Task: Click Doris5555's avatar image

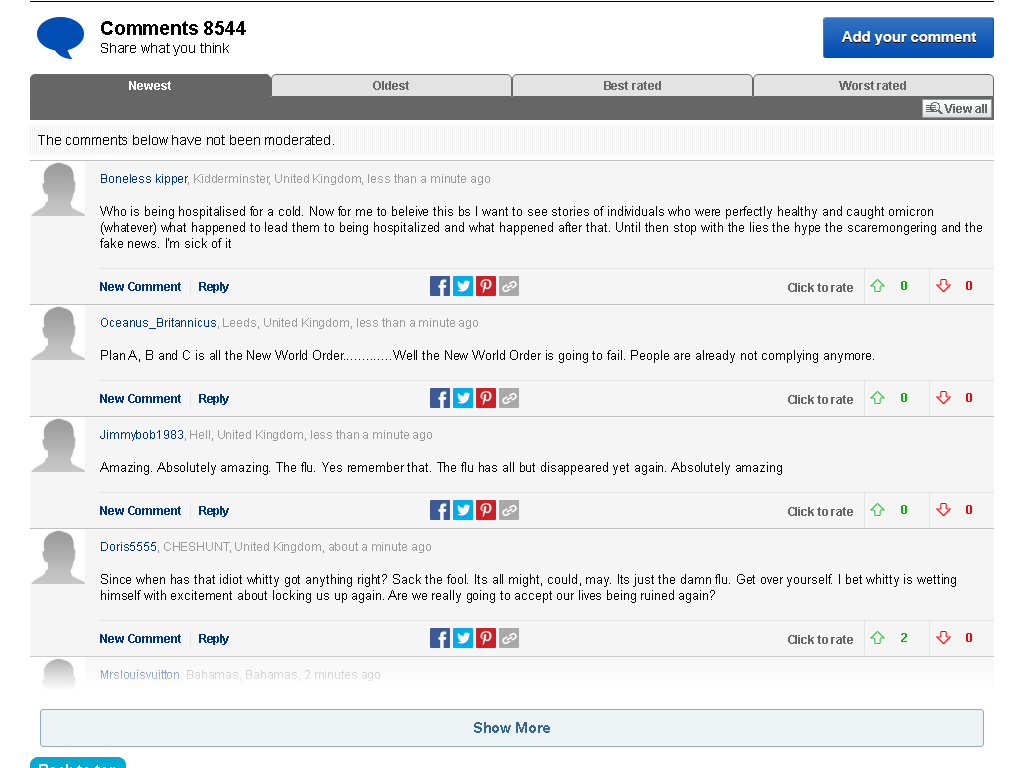Action: point(58,557)
